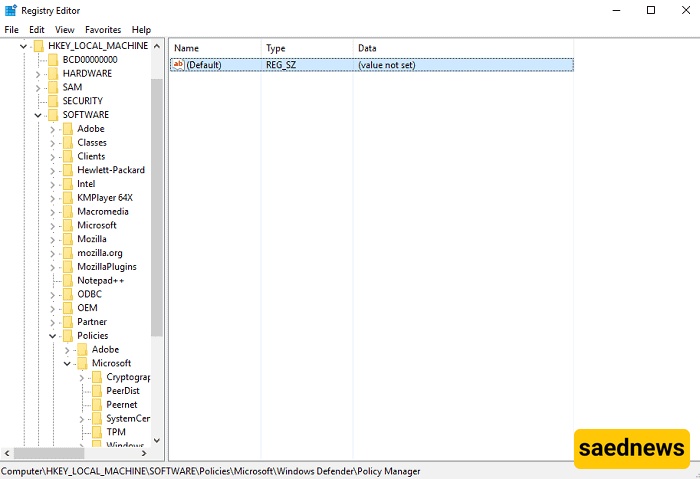Image resolution: width=700 pixels, height=479 pixels.
Task: Expand the Hewlett-Packard key chevron
Action: tap(53, 171)
